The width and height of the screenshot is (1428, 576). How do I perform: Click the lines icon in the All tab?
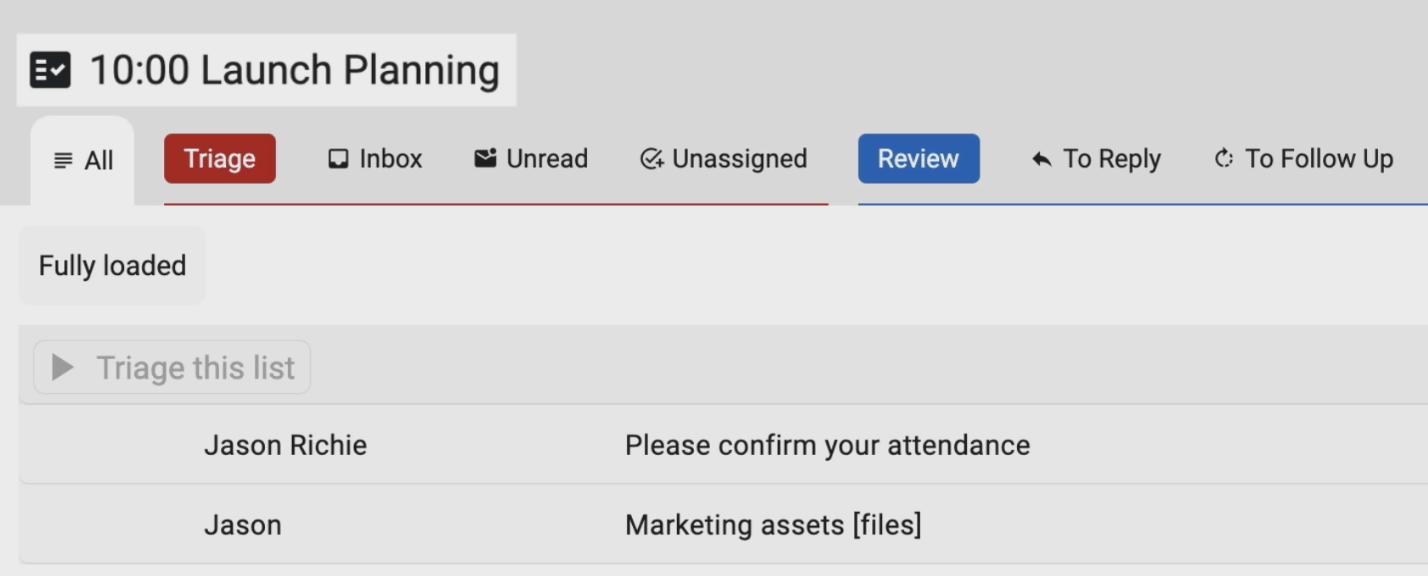[63, 161]
